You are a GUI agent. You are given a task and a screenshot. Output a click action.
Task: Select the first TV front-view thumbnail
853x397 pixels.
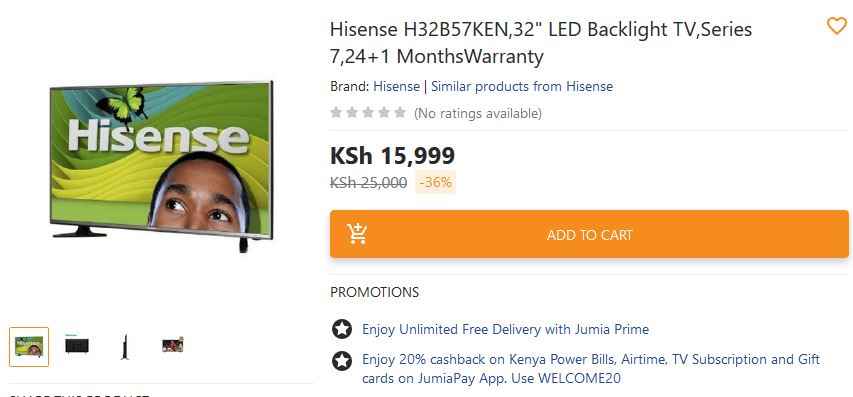29,346
